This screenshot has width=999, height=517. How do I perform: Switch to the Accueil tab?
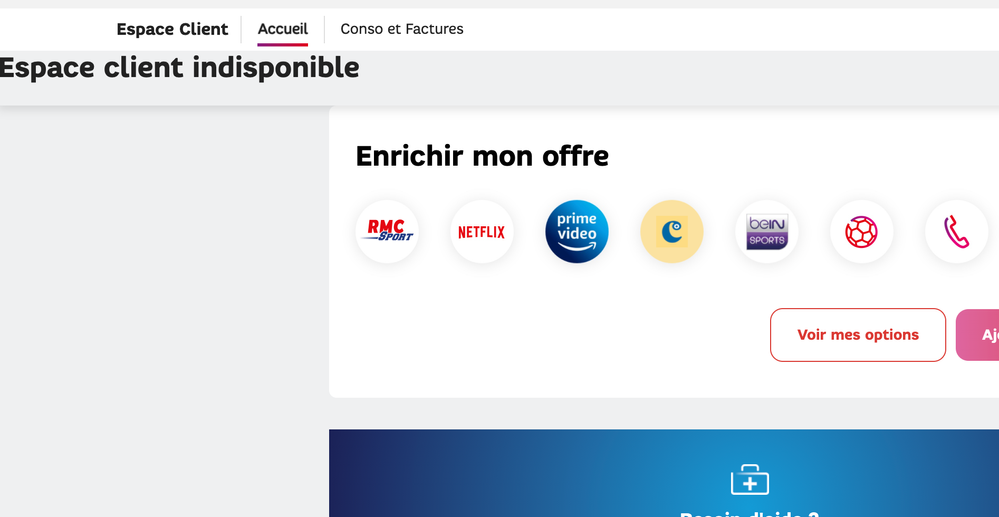coord(283,29)
